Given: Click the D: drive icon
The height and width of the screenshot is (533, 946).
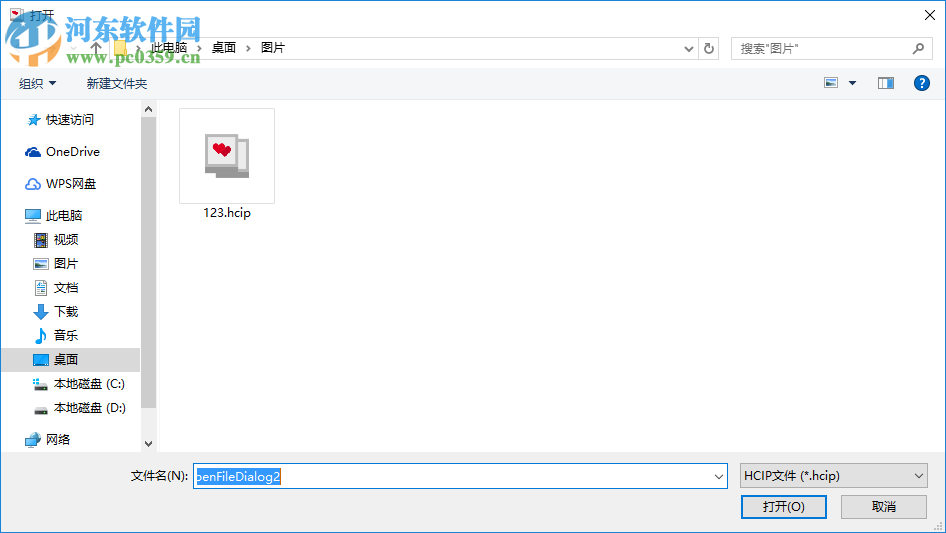Looking at the screenshot, I should [x=40, y=410].
